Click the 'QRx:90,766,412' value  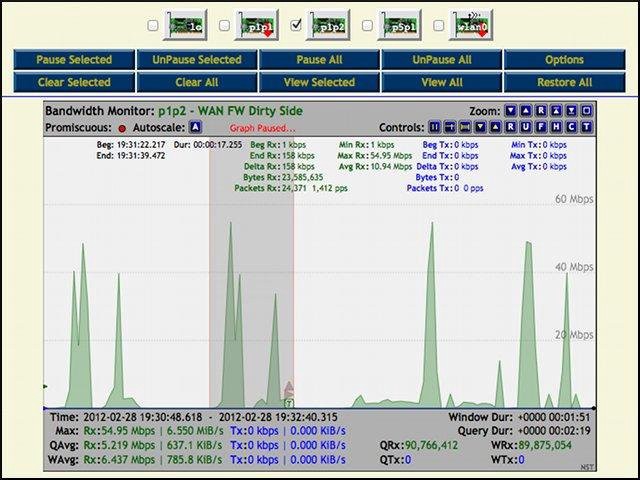click(419, 445)
